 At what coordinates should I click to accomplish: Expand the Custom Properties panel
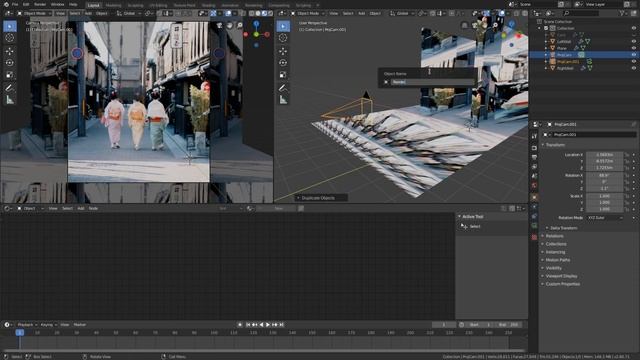[561, 284]
